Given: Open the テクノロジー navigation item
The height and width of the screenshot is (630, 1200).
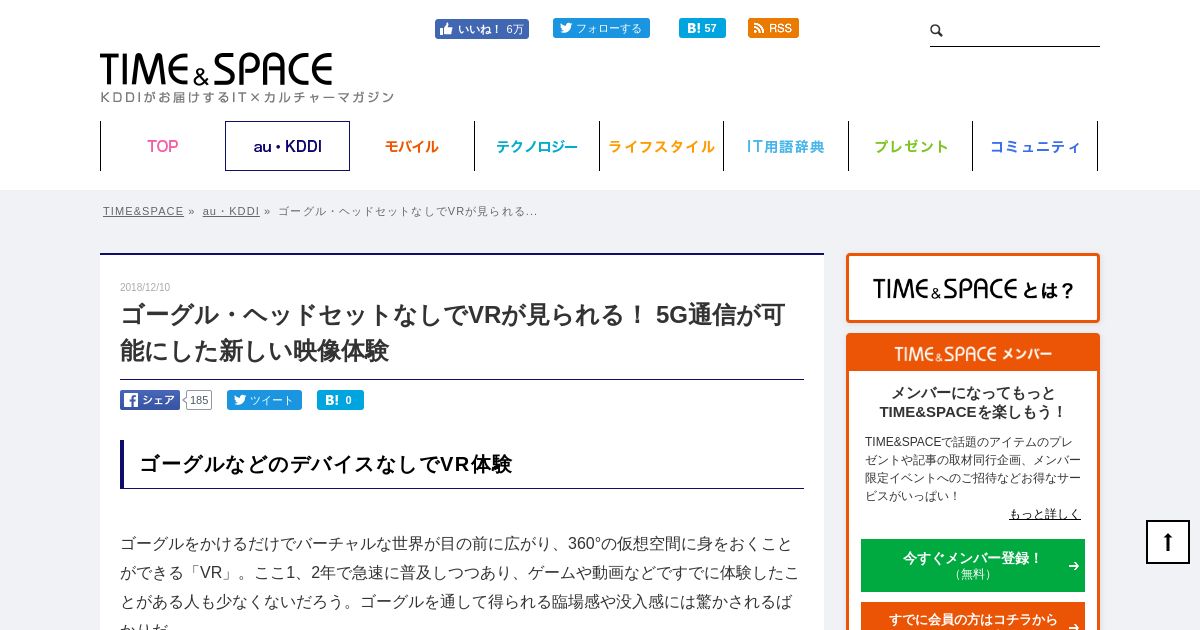Looking at the screenshot, I should [537, 146].
